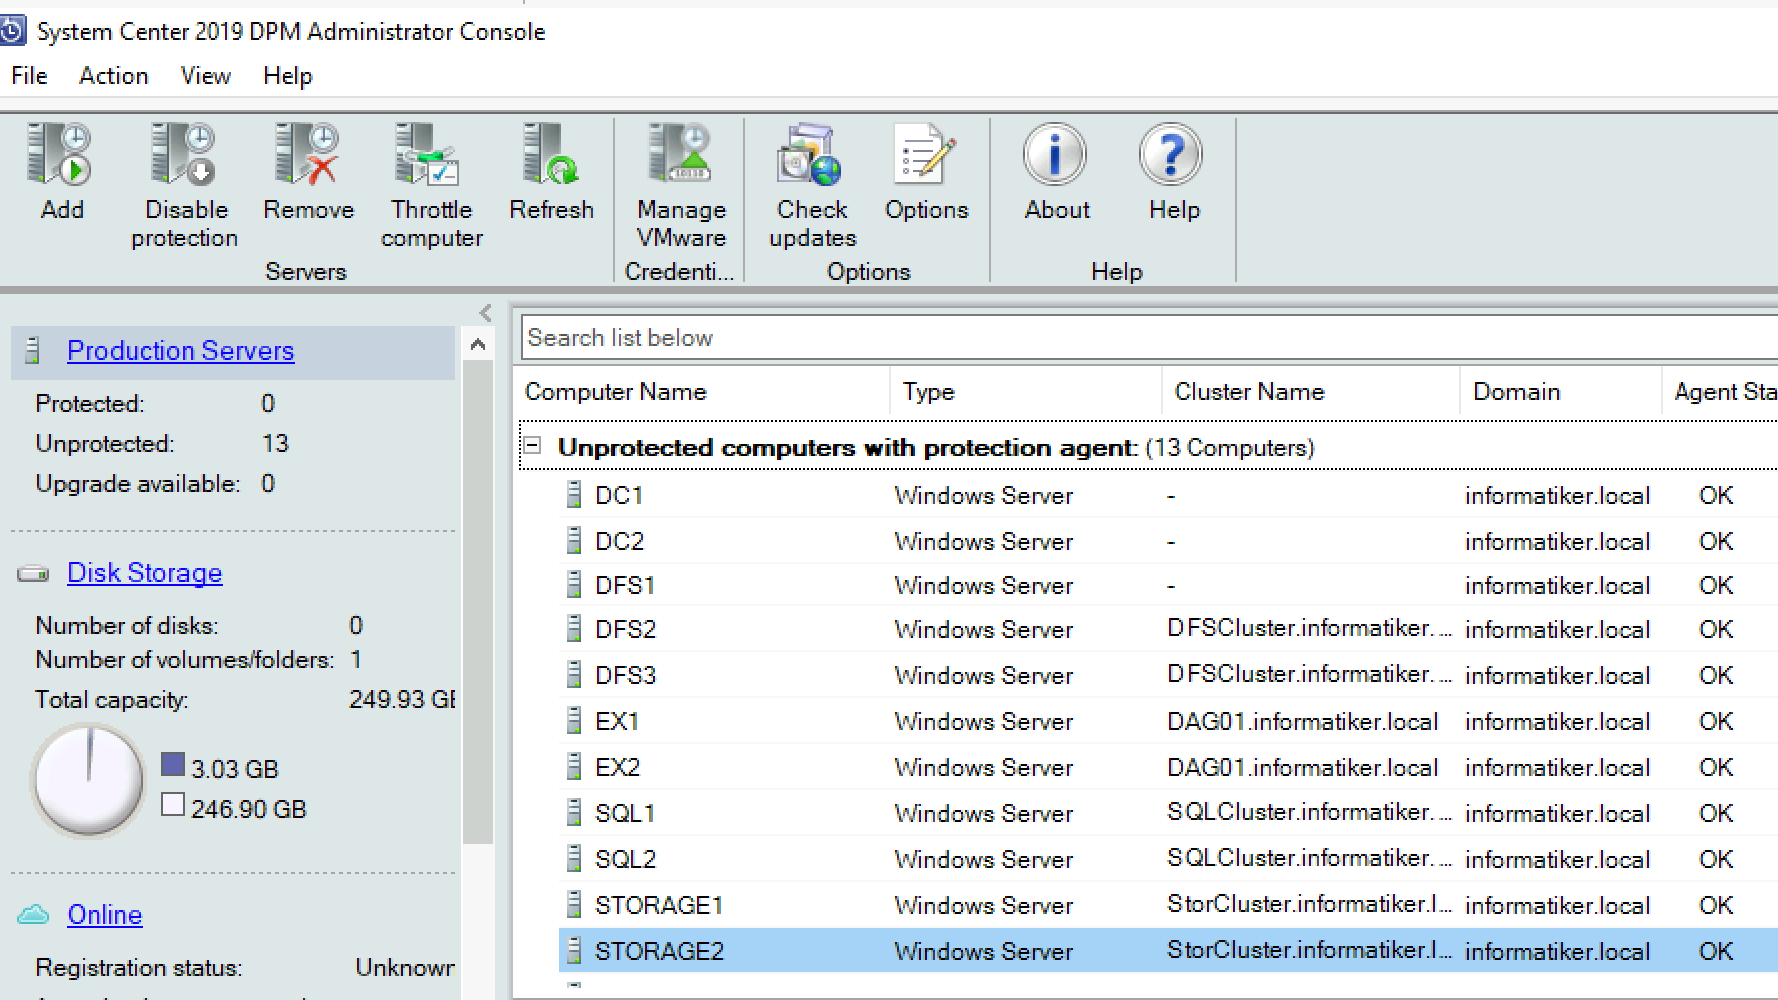
Task: Click the Add server icon
Action: 60,155
